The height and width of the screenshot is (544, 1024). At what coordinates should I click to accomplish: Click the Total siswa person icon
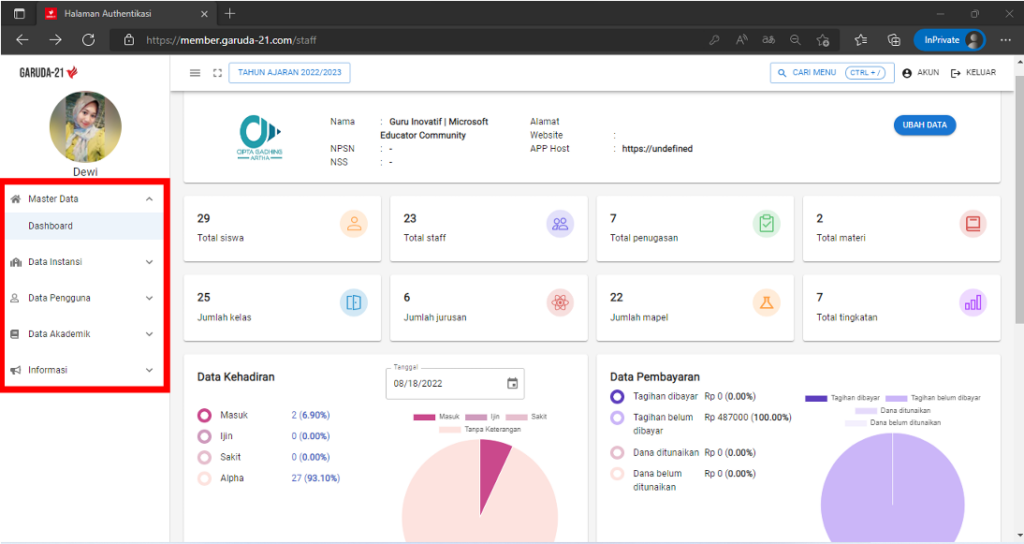pyautogui.click(x=353, y=223)
